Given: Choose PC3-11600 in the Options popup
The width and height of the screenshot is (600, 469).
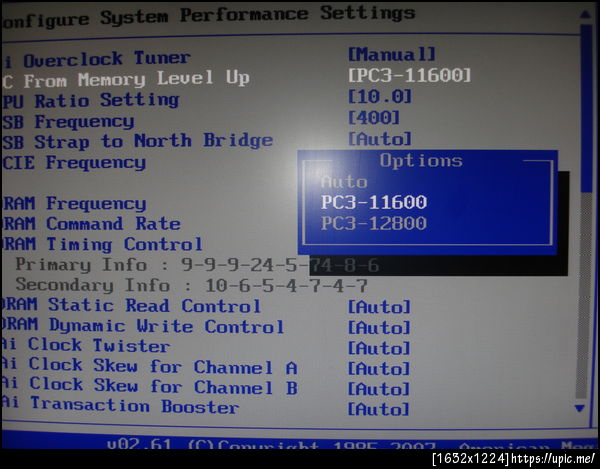Looking at the screenshot, I should pos(374,202).
